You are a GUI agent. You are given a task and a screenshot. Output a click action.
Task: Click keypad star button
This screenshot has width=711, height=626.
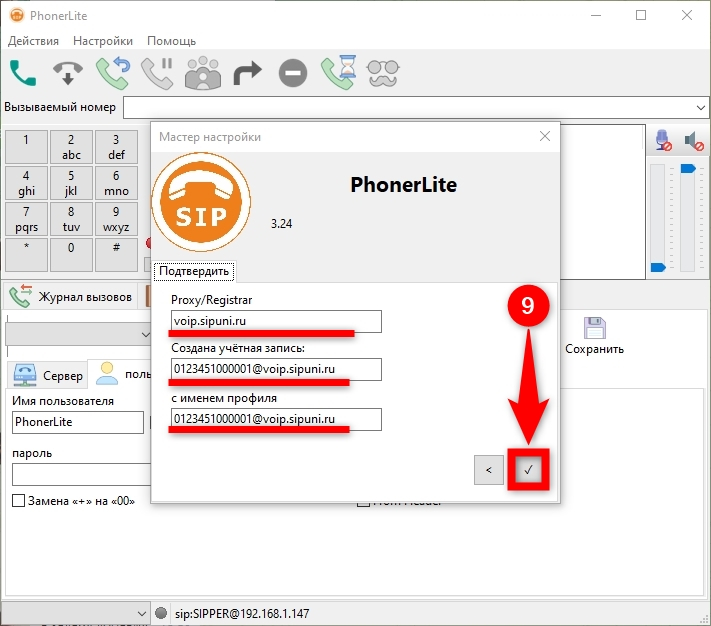pyautogui.click(x=26, y=255)
